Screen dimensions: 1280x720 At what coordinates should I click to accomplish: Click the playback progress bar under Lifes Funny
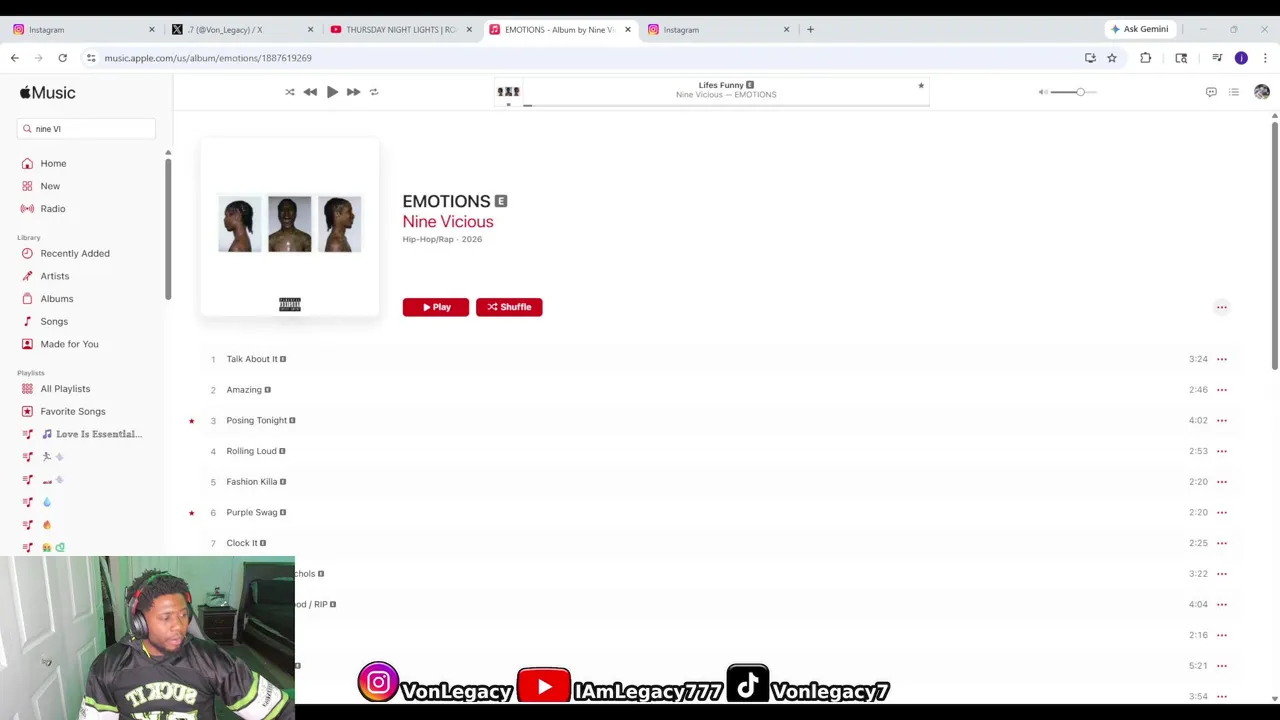(726, 104)
